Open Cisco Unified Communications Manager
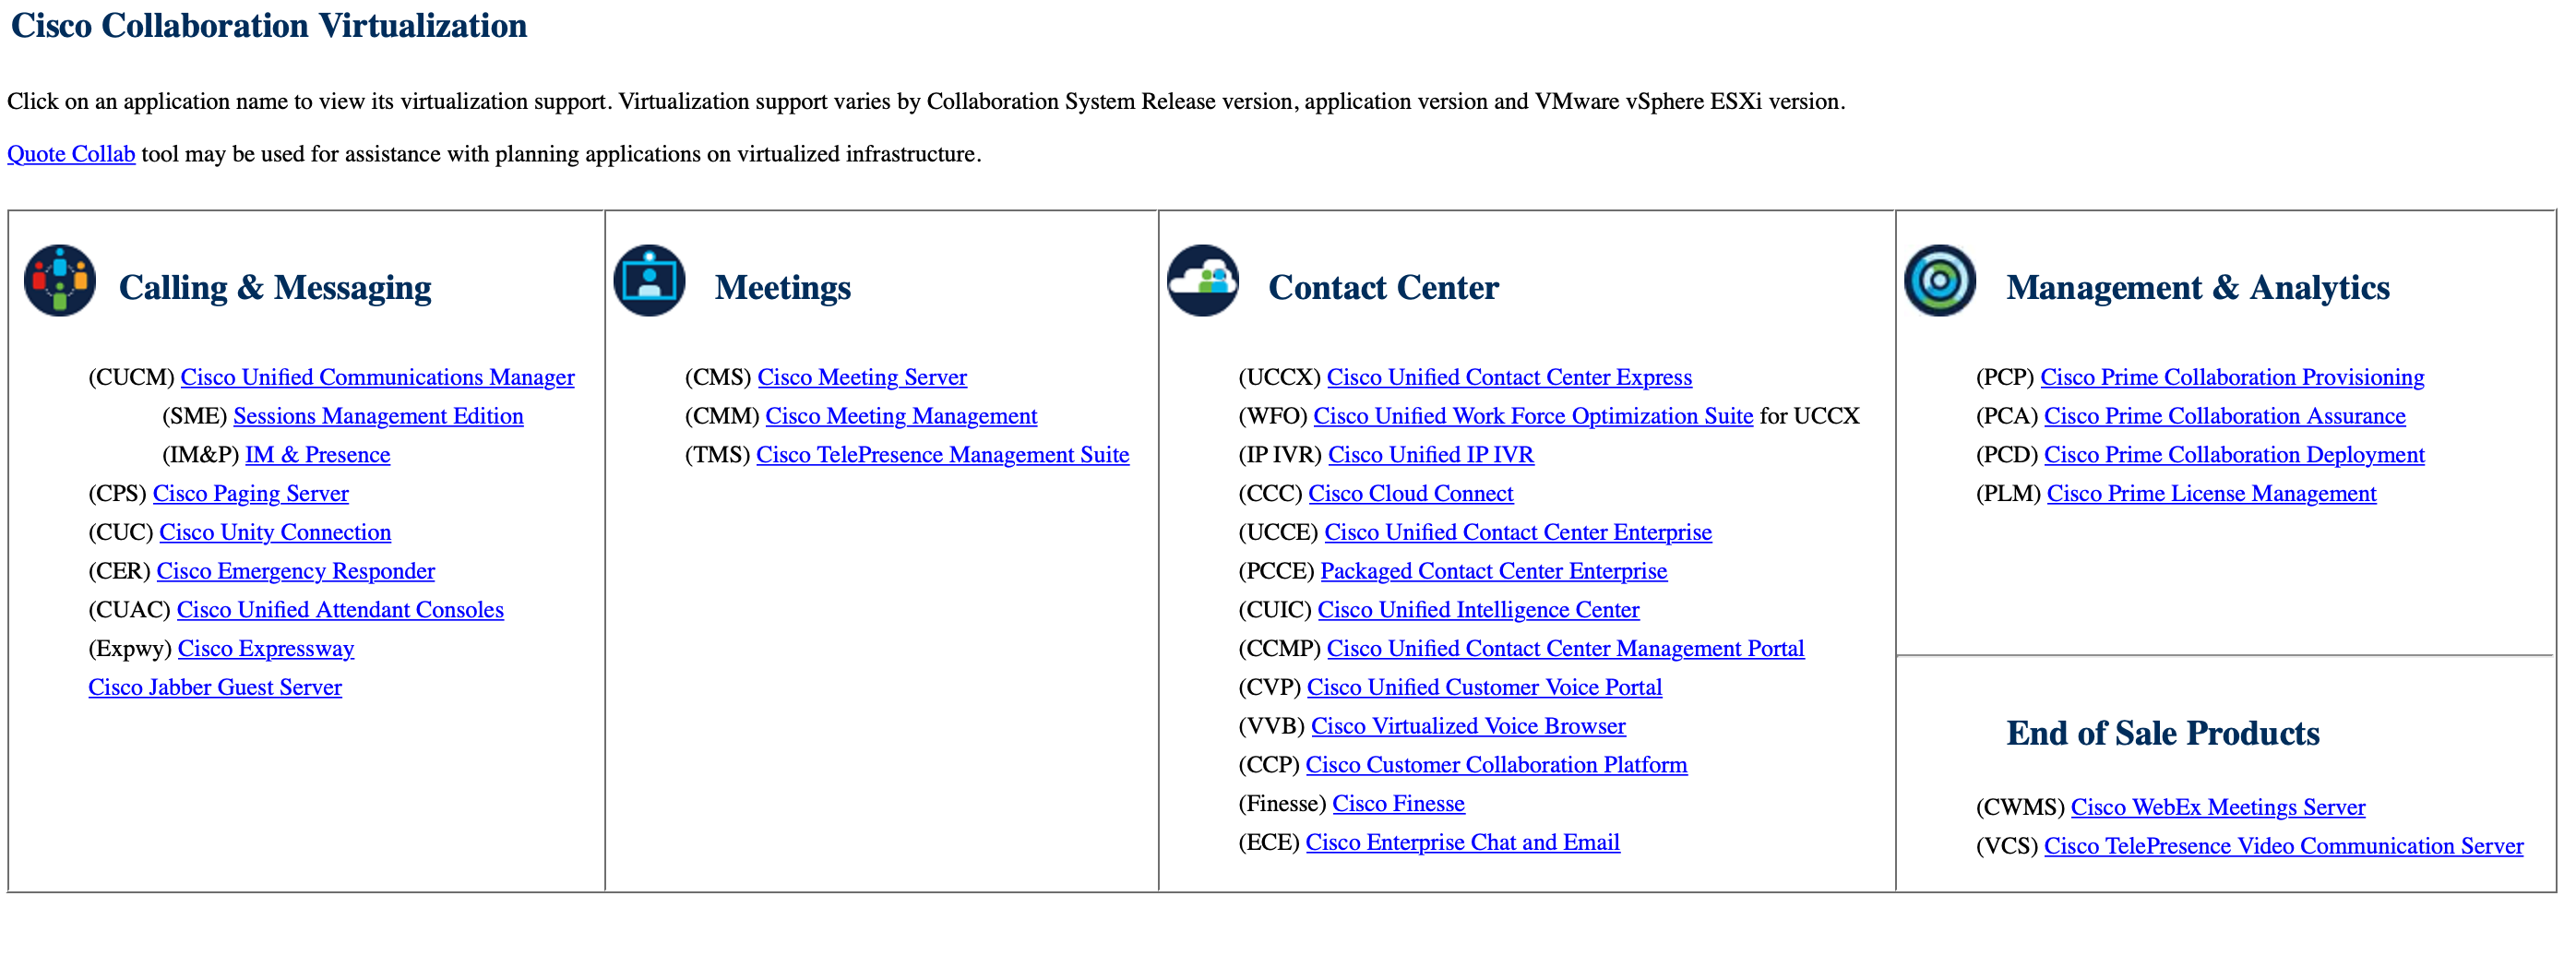The height and width of the screenshot is (956, 2576). click(x=378, y=377)
